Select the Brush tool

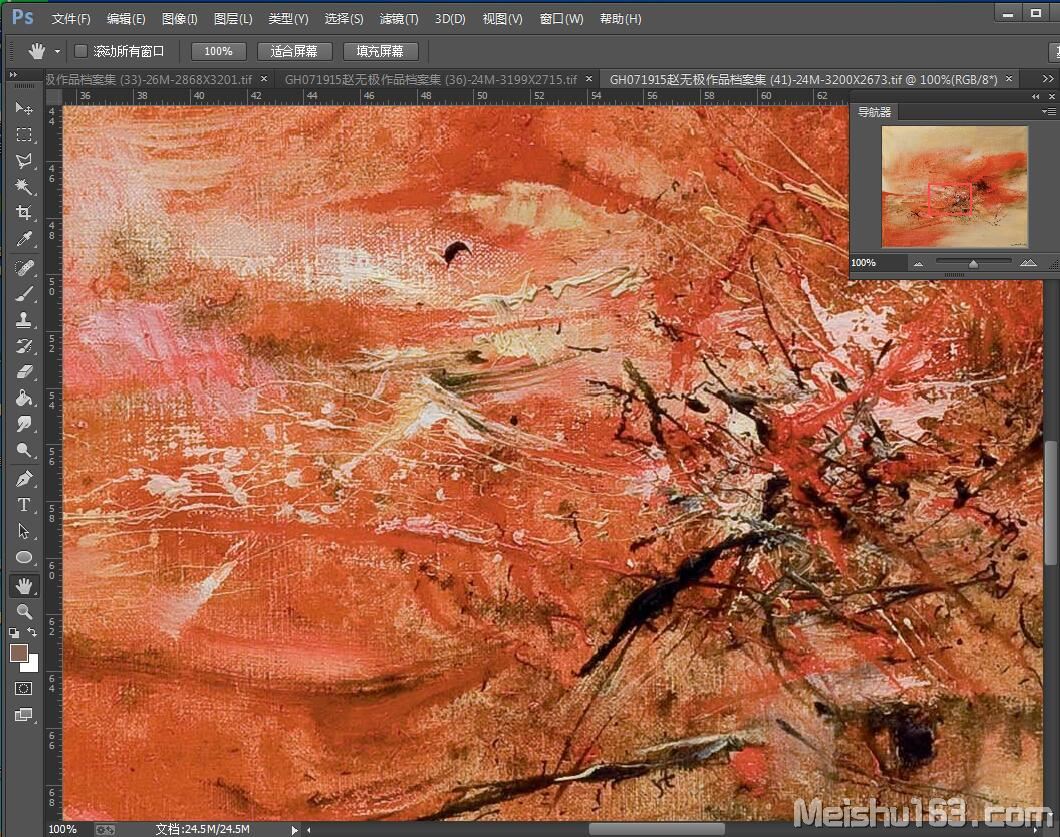click(x=24, y=294)
